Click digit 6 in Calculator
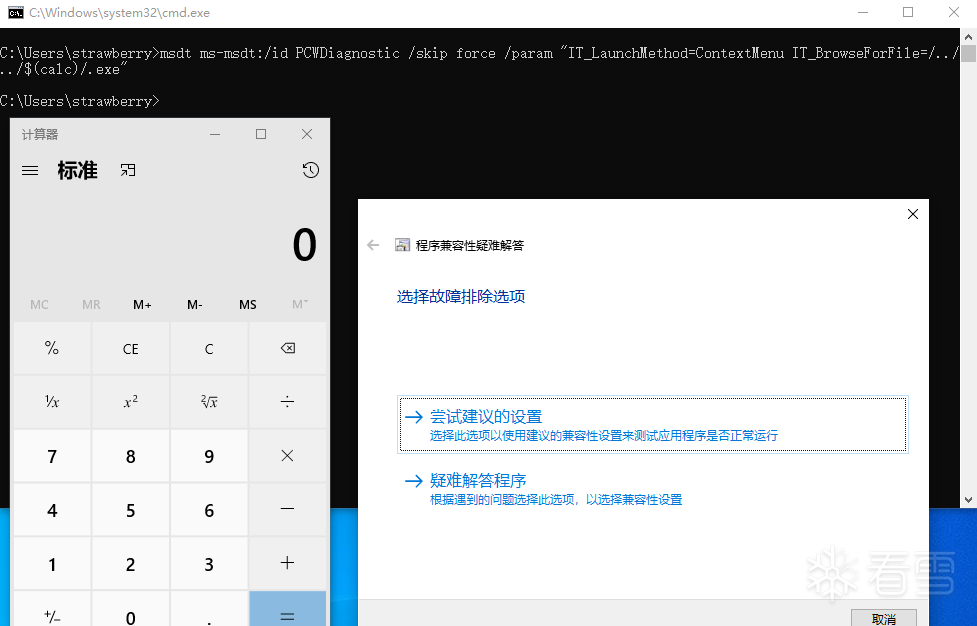The width and height of the screenshot is (977, 626). pos(209,510)
